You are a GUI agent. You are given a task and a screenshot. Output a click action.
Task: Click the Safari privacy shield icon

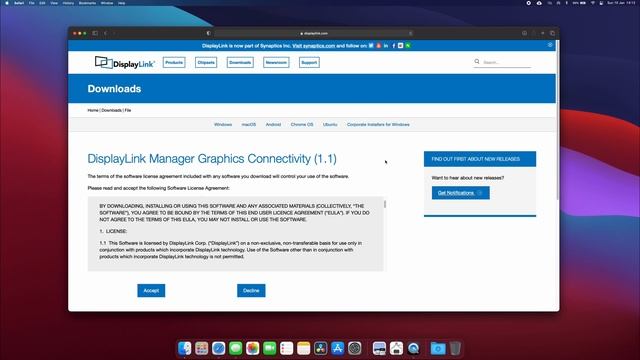pos(209,33)
